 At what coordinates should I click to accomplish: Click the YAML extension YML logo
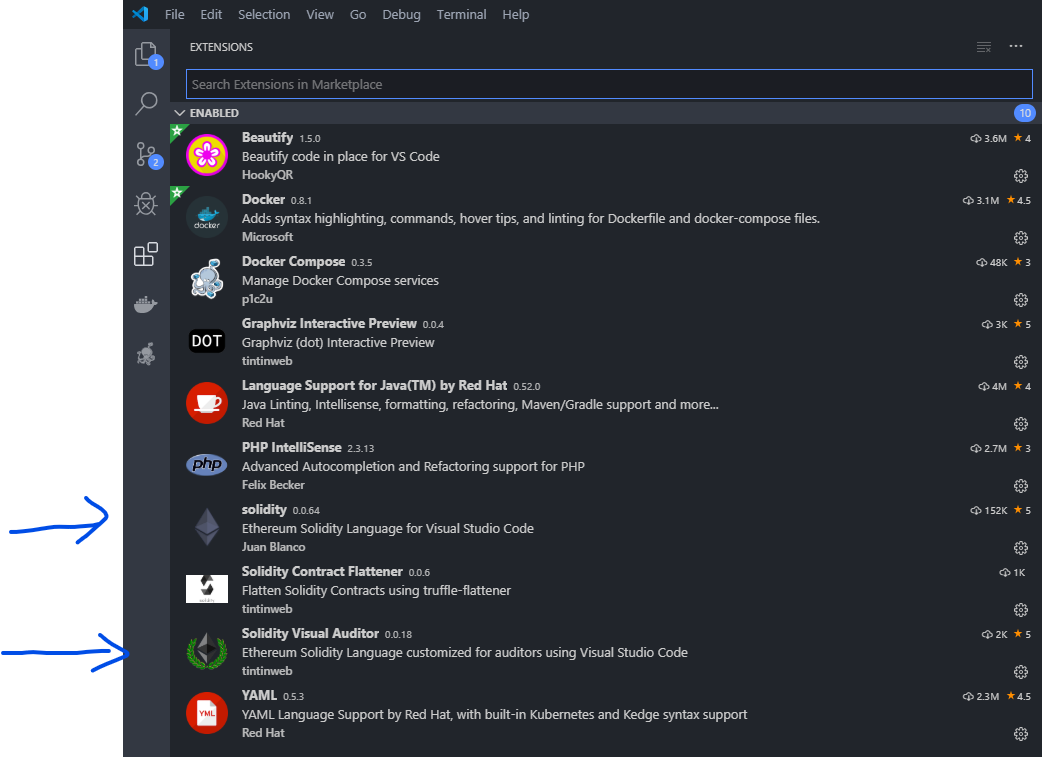[x=207, y=713]
